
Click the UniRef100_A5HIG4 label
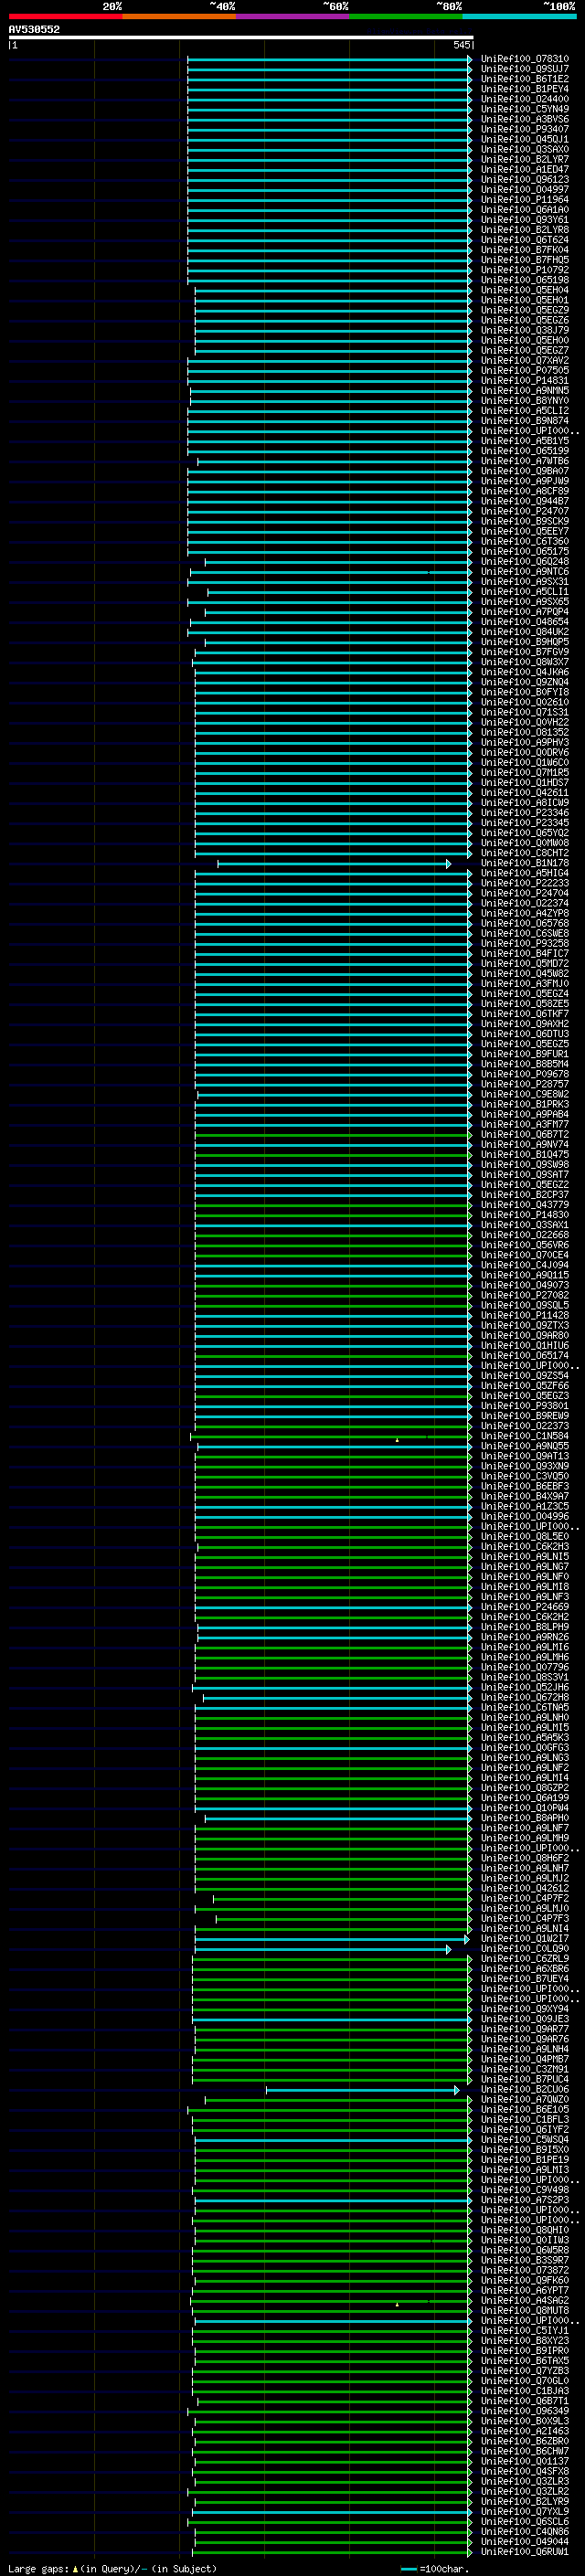pyautogui.click(x=525, y=873)
